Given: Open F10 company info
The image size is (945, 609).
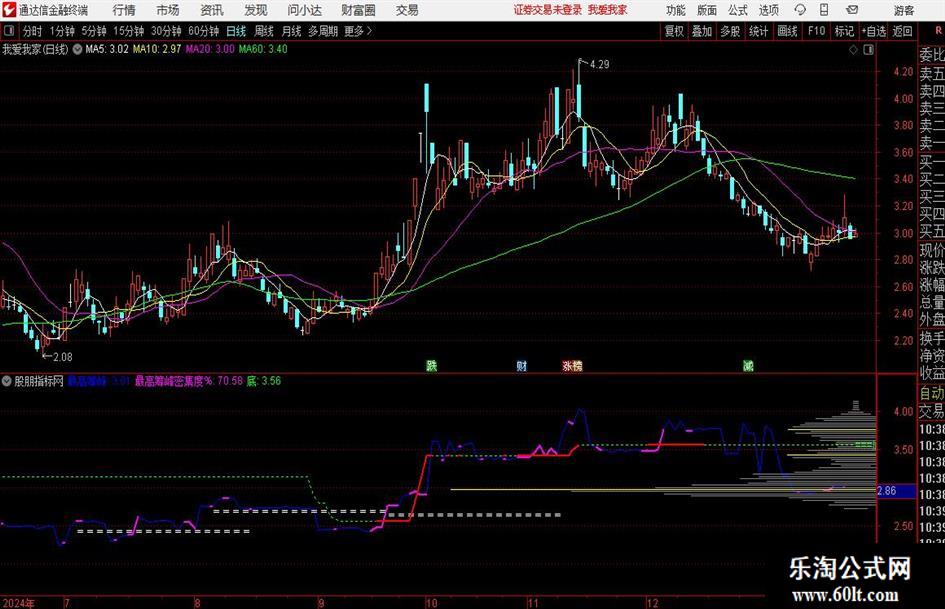Looking at the screenshot, I should [817, 31].
